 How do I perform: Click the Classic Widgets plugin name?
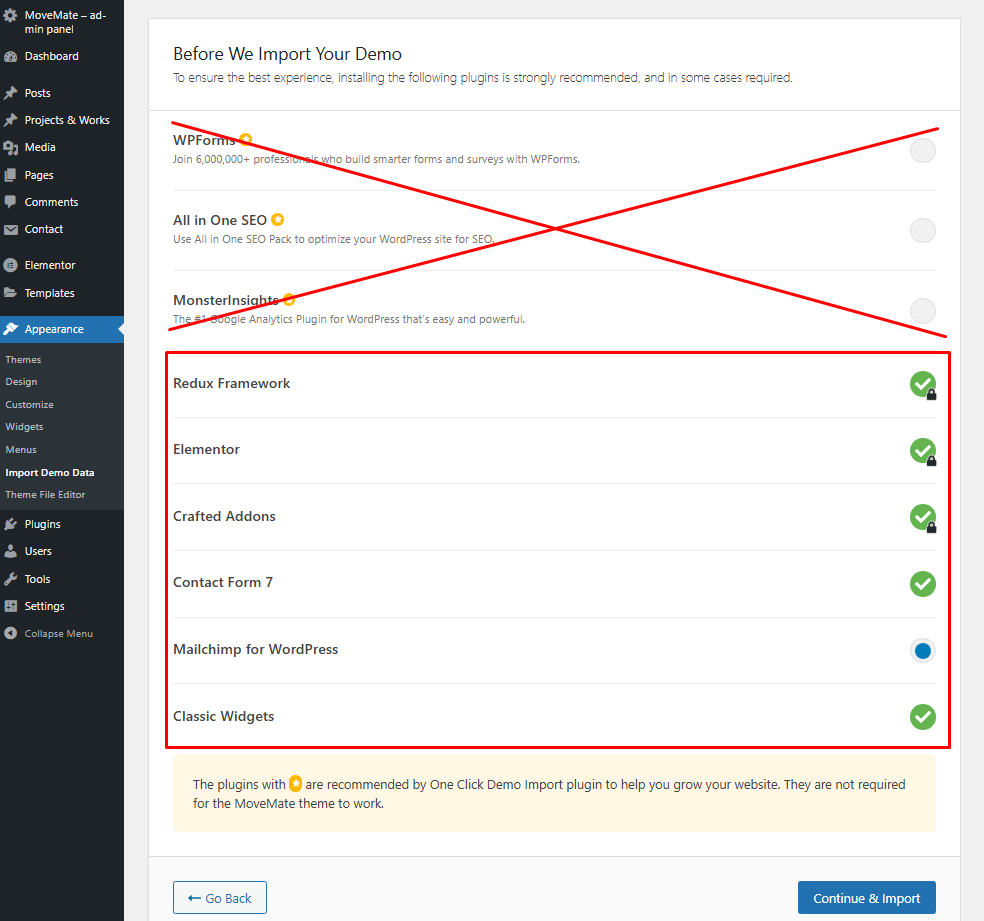pyautogui.click(x=223, y=716)
